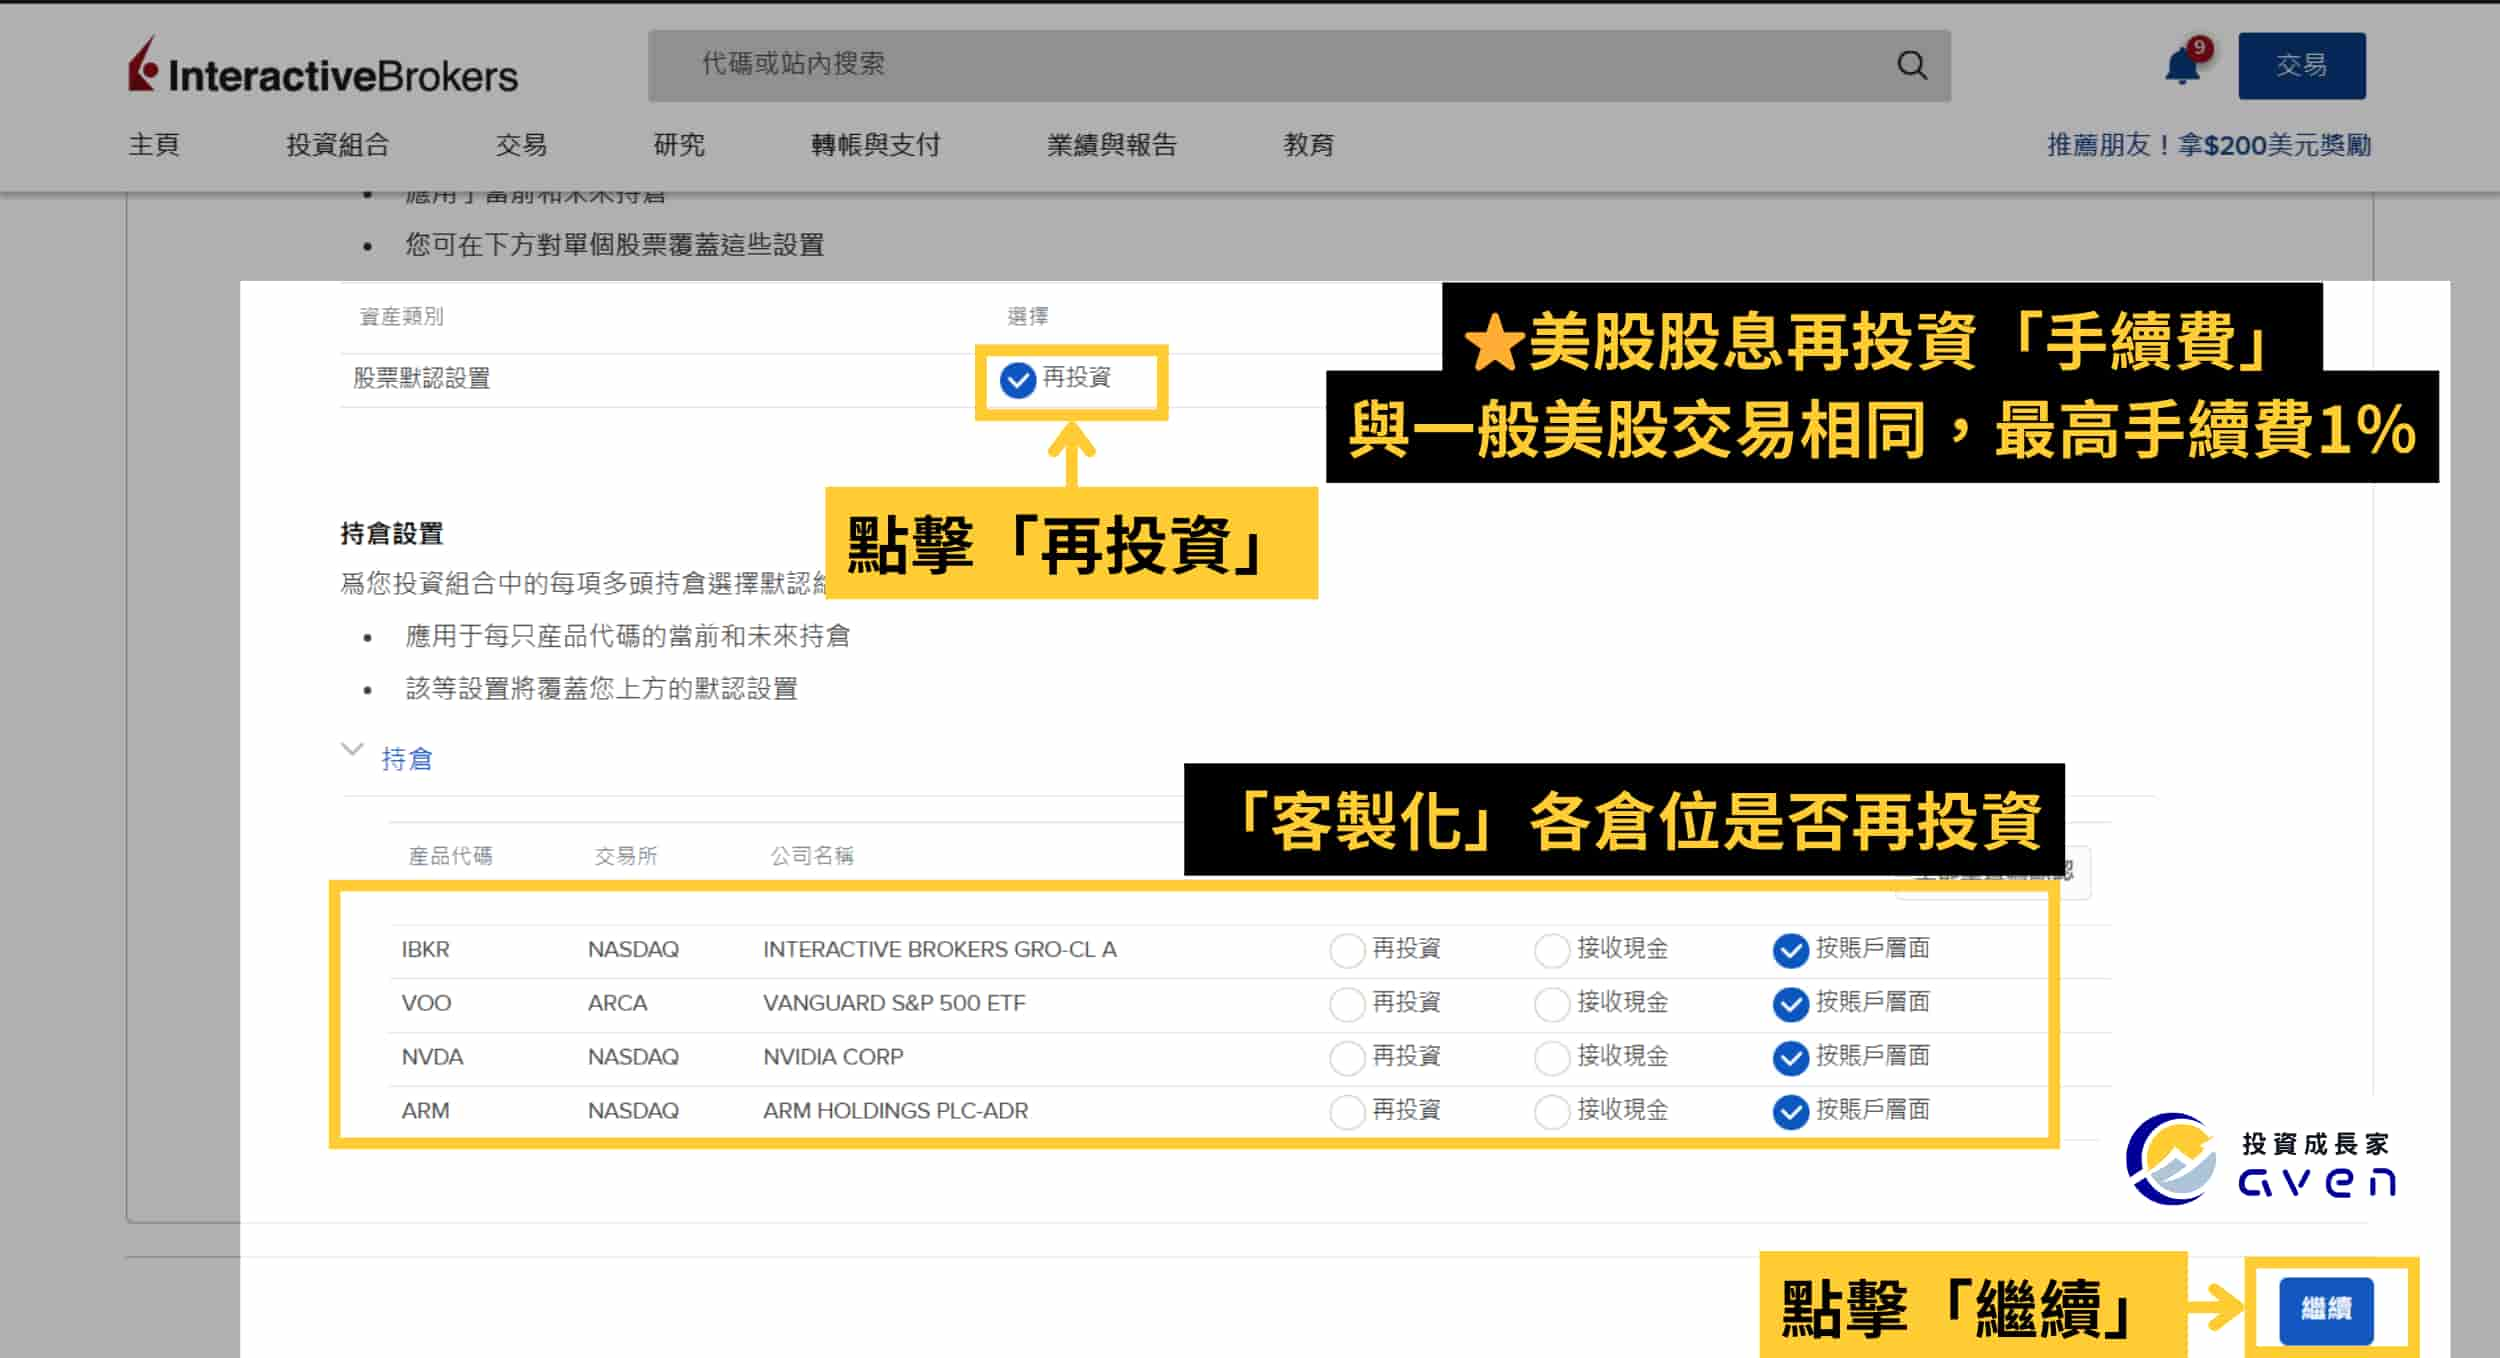Open the 投資組合 menu
The image size is (2500, 1358).
[x=338, y=145]
